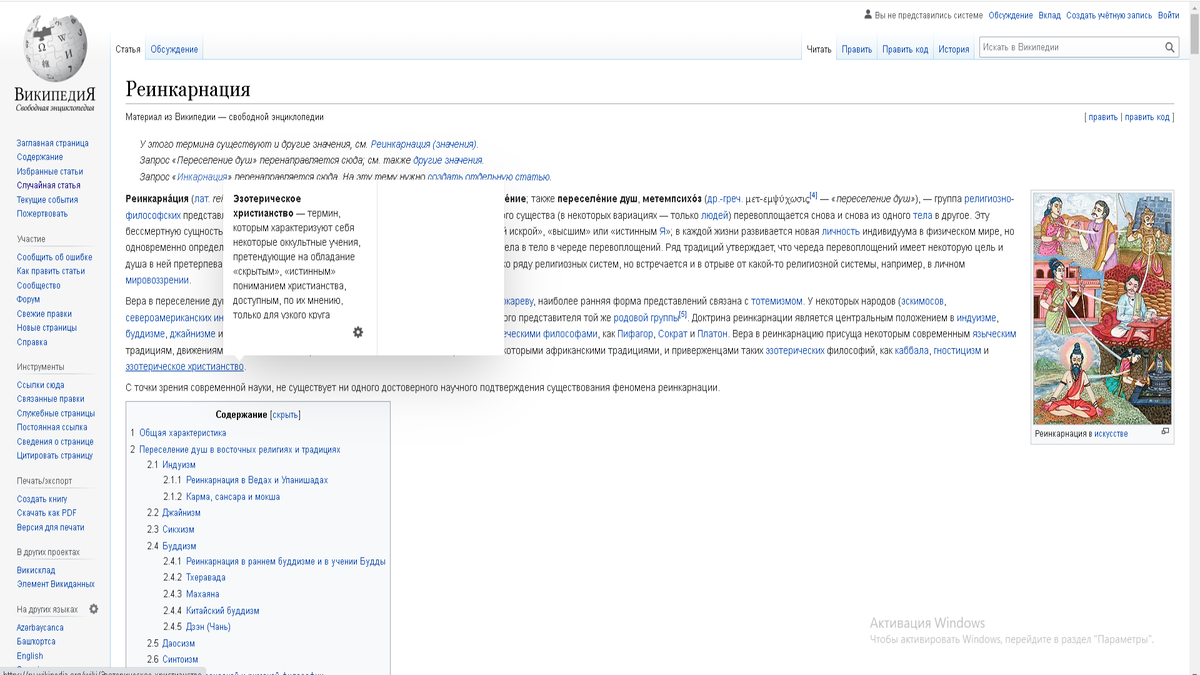Open Содержание sidebar link
The width and height of the screenshot is (1200, 675).
[x=39, y=157]
